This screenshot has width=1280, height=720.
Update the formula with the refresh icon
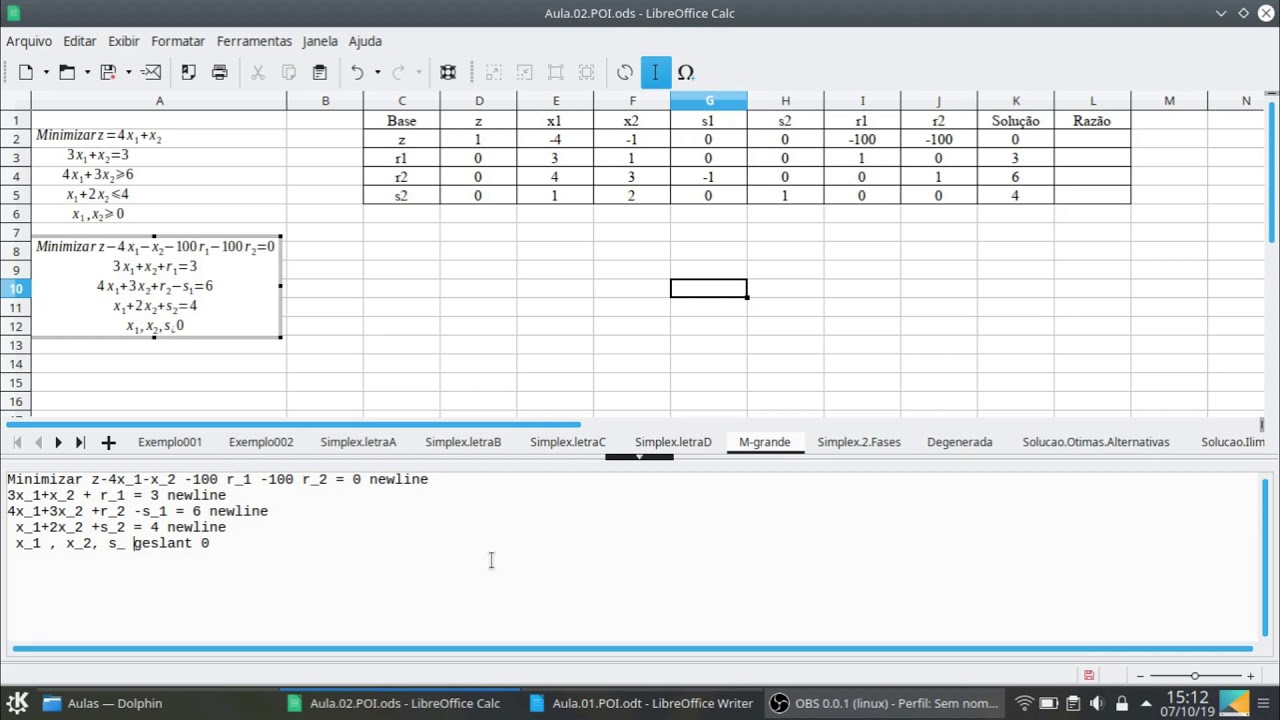625,72
